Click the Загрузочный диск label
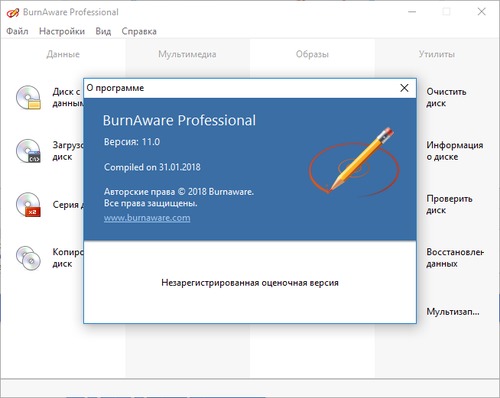The width and height of the screenshot is (500, 398). tap(68, 151)
